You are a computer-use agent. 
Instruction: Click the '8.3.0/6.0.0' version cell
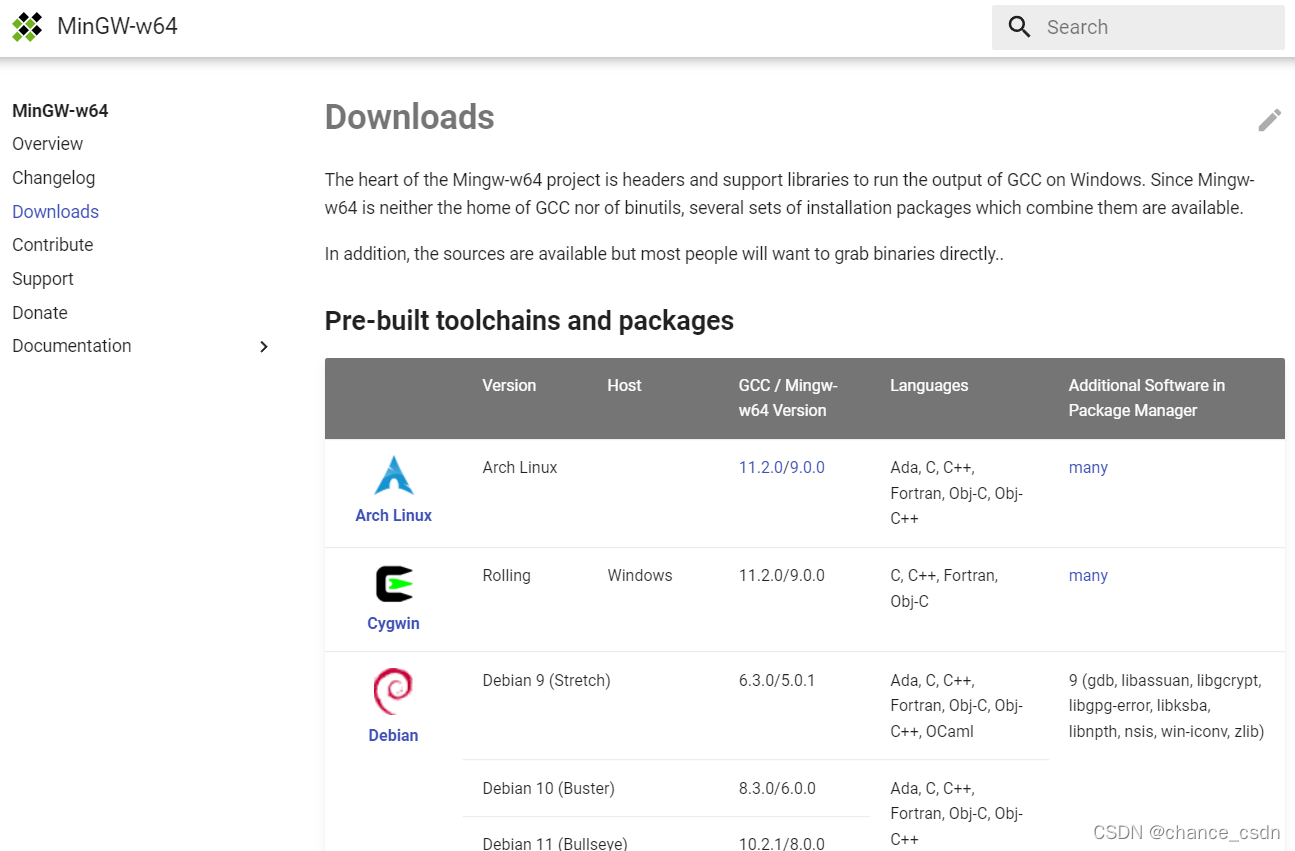[x=777, y=789]
